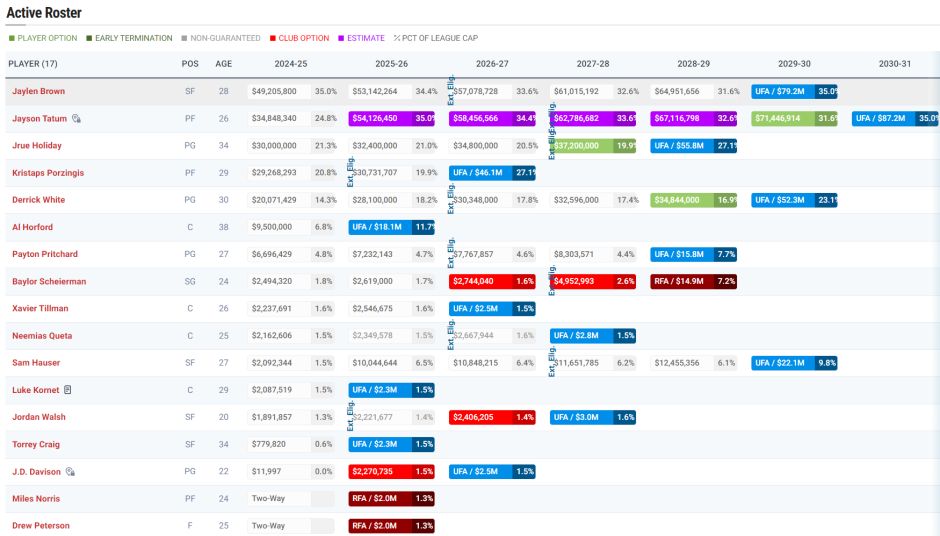
Task: Click the icon beside J.D. Davison's name
Action: click(x=70, y=471)
